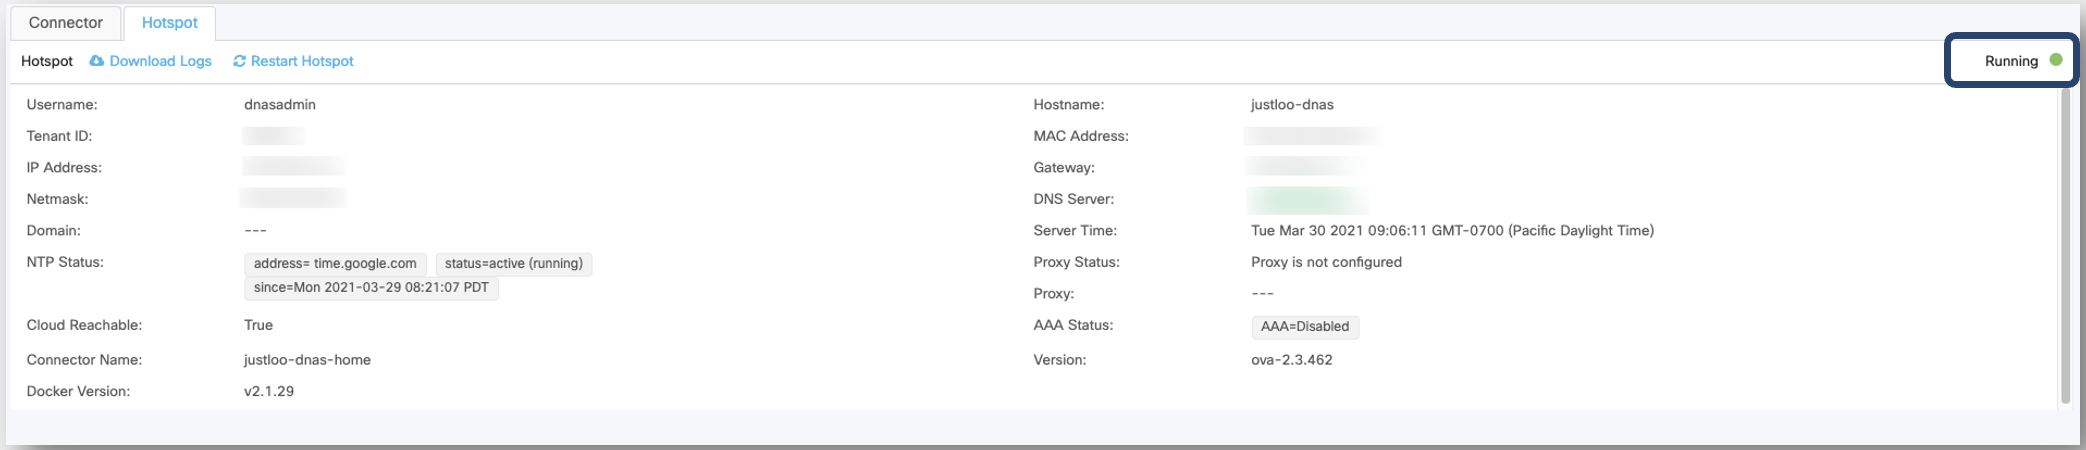Screen dimensions: 2086x450
Task: Select the justloo-dnas-home connector name
Action: pos(307,360)
